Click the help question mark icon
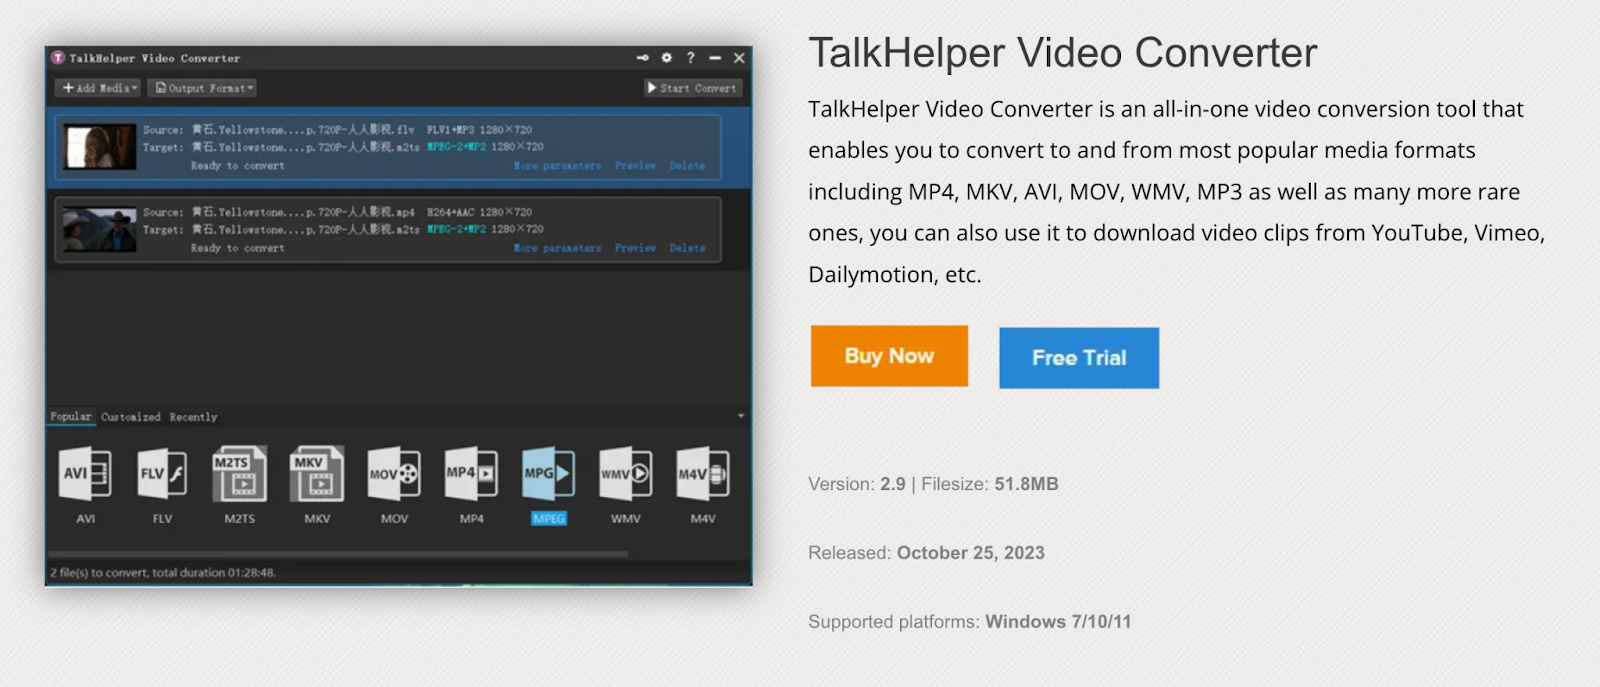 tap(690, 58)
